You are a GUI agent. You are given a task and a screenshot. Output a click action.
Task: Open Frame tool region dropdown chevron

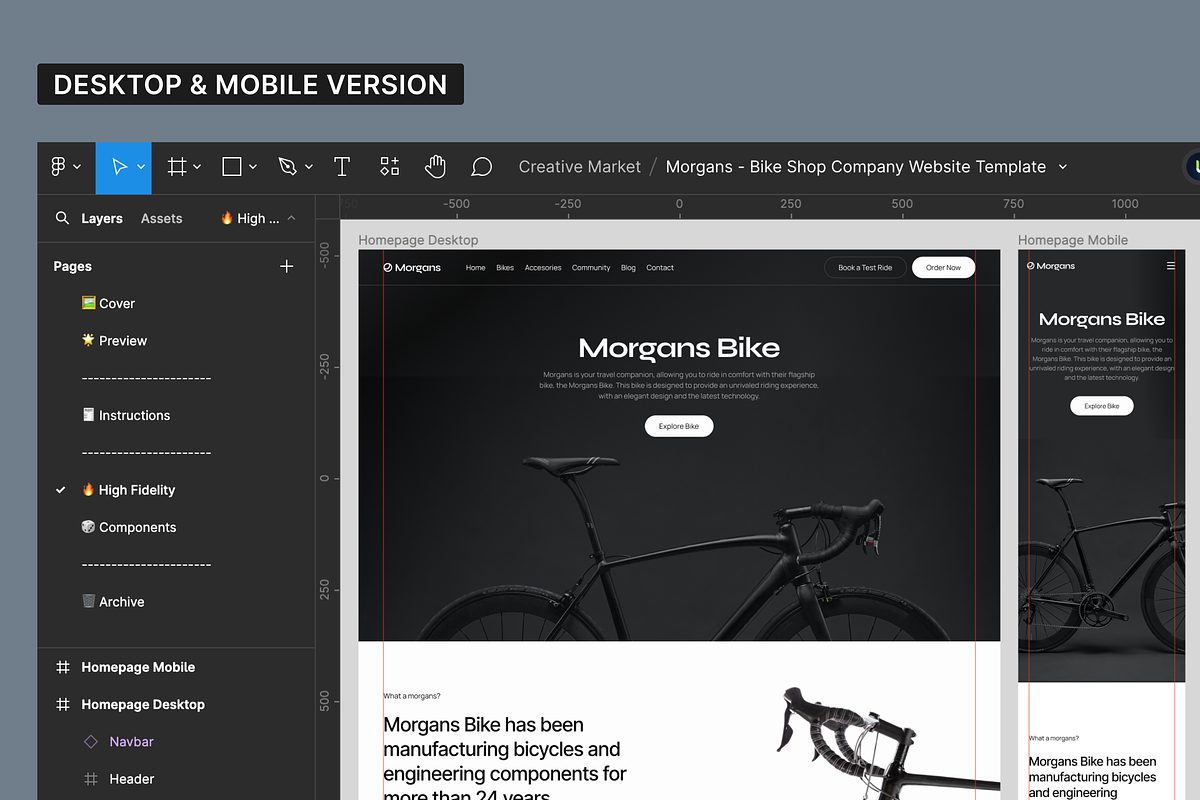click(x=197, y=167)
